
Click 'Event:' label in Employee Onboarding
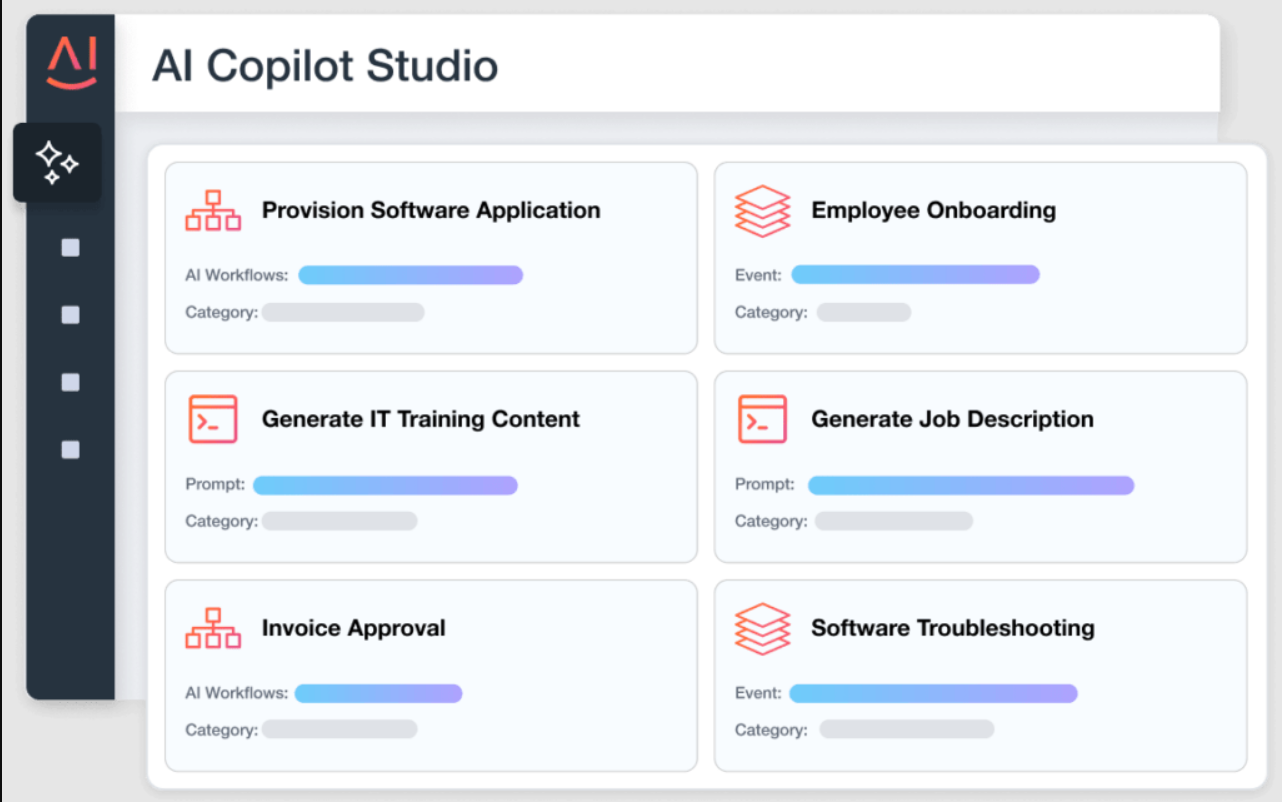(x=758, y=275)
